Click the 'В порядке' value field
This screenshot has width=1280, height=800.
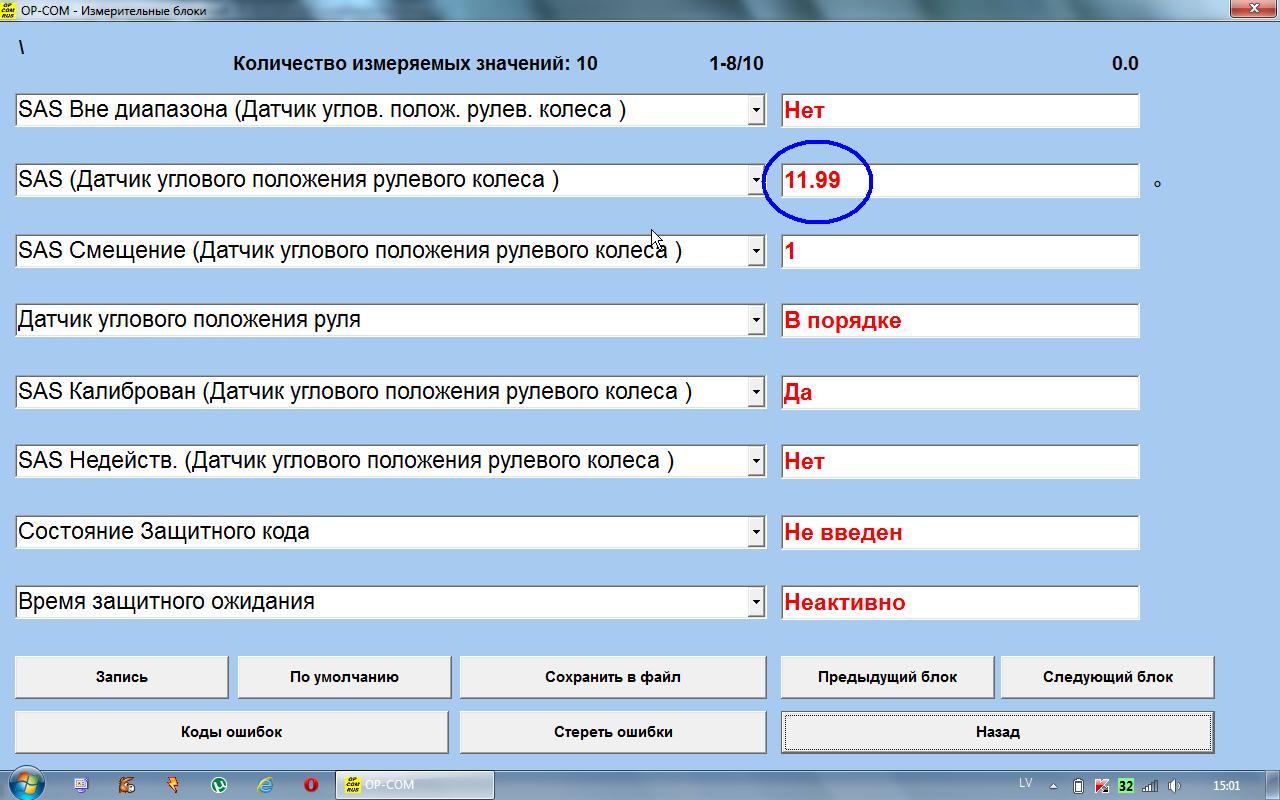[x=960, y=321]
